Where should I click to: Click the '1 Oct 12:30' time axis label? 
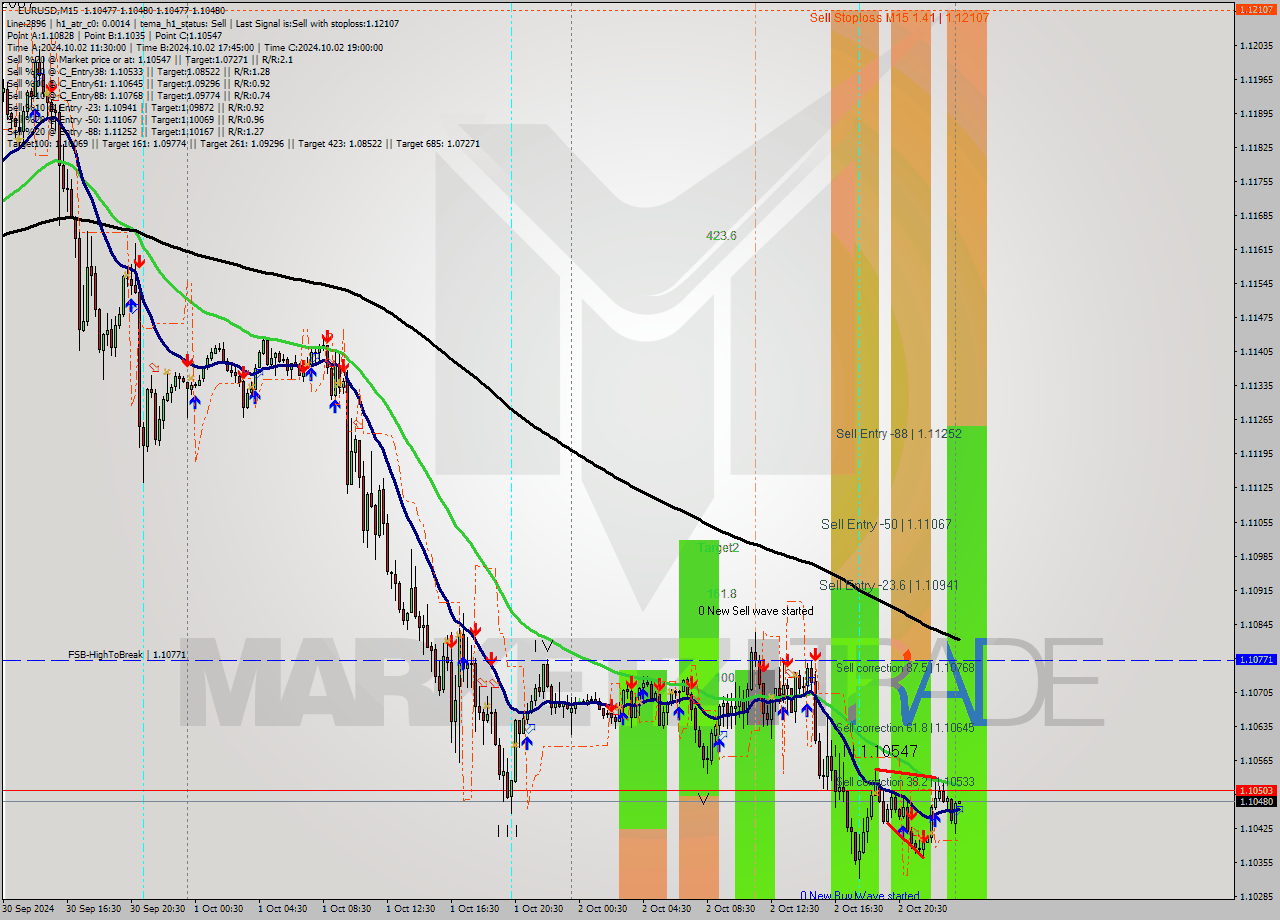410,909
